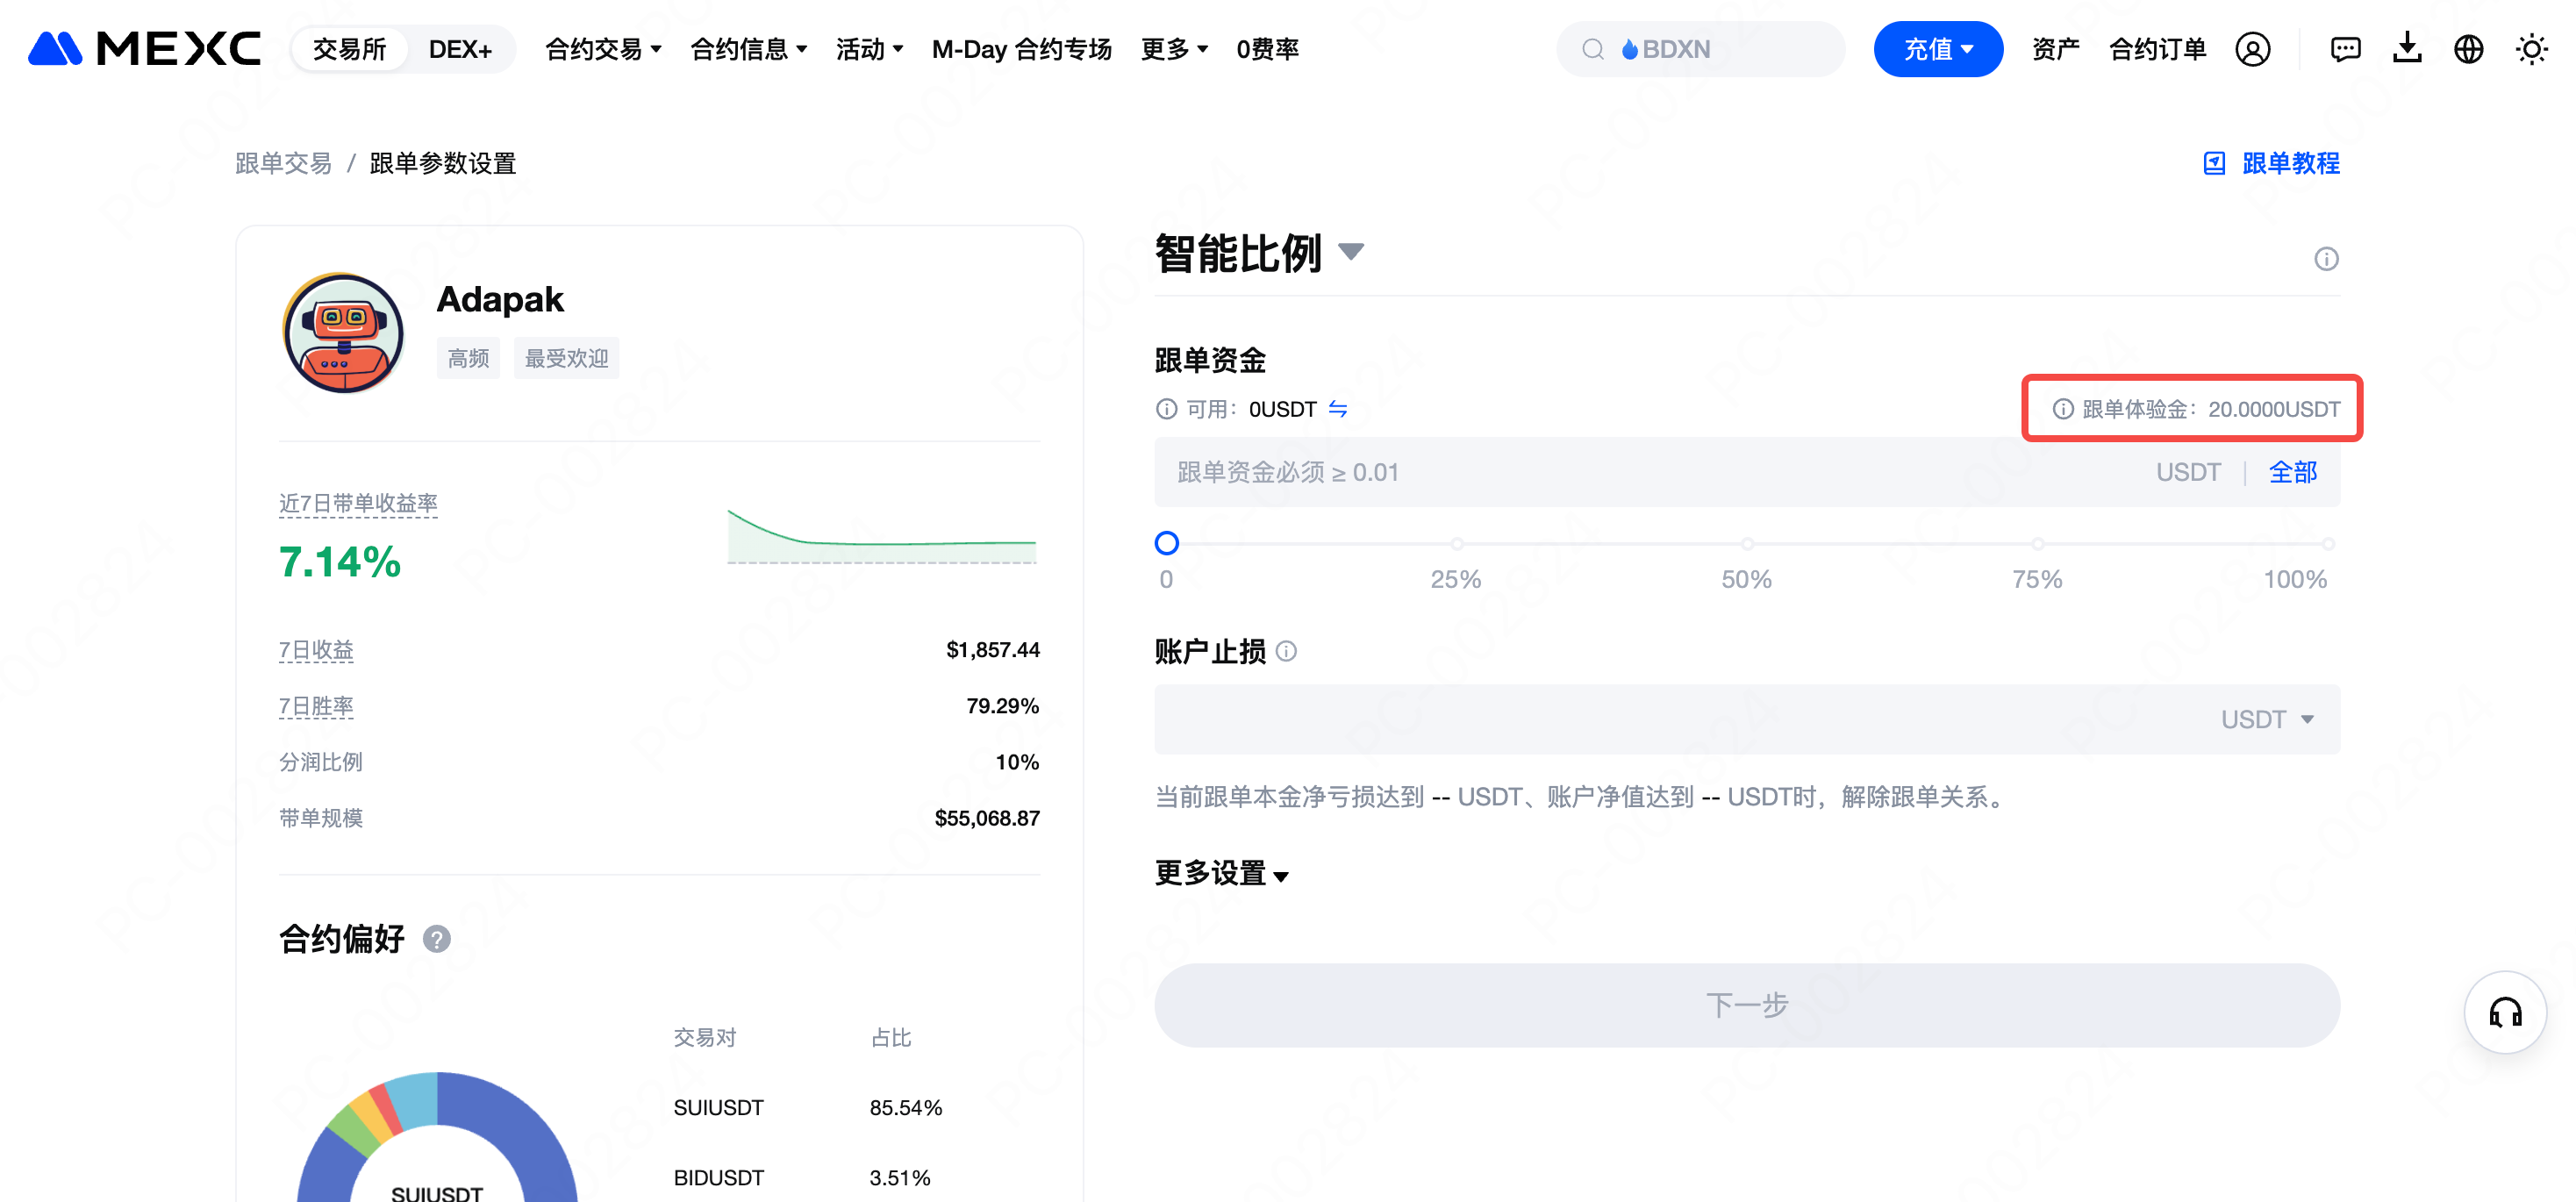The height and width of the screenshot is (1202, 2576).
Task: Set fund slider to 100%
Action: click(x=2328, y=544)
